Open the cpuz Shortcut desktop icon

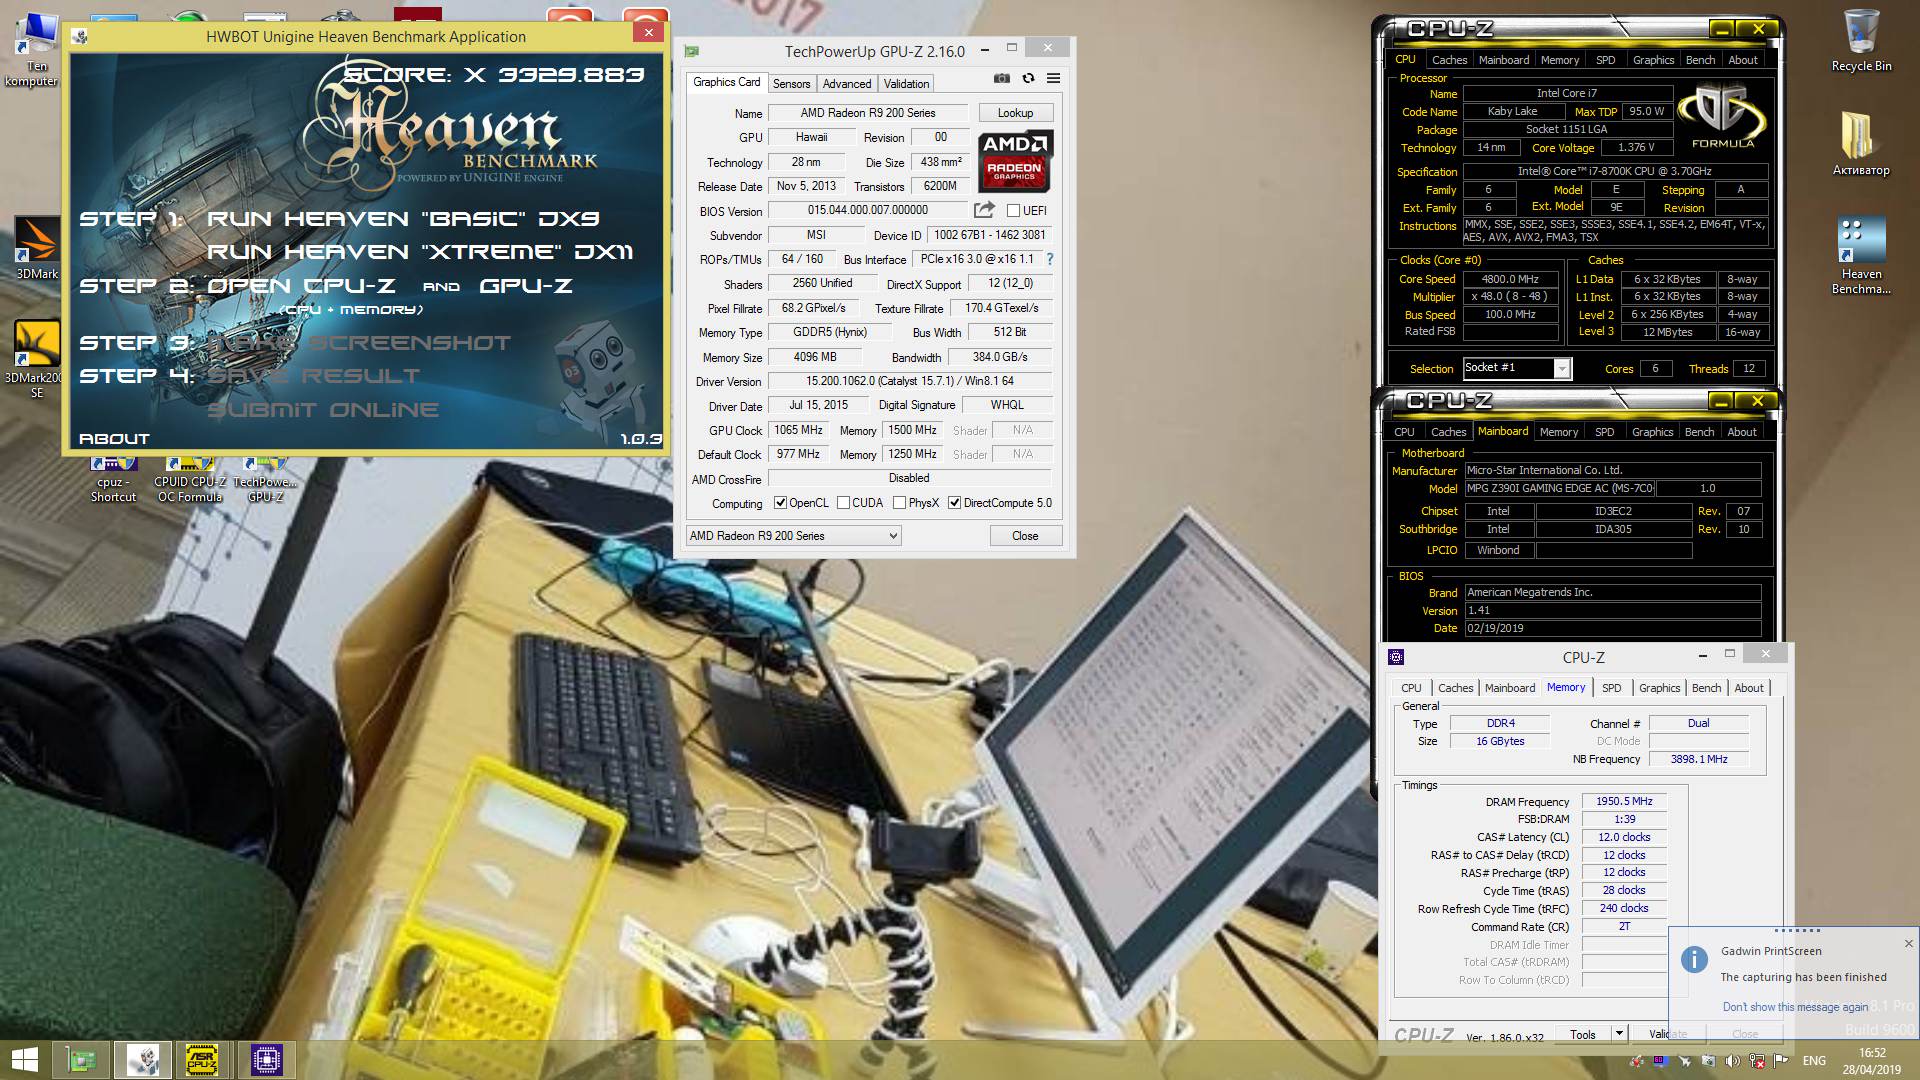click(x=113, y=482)
